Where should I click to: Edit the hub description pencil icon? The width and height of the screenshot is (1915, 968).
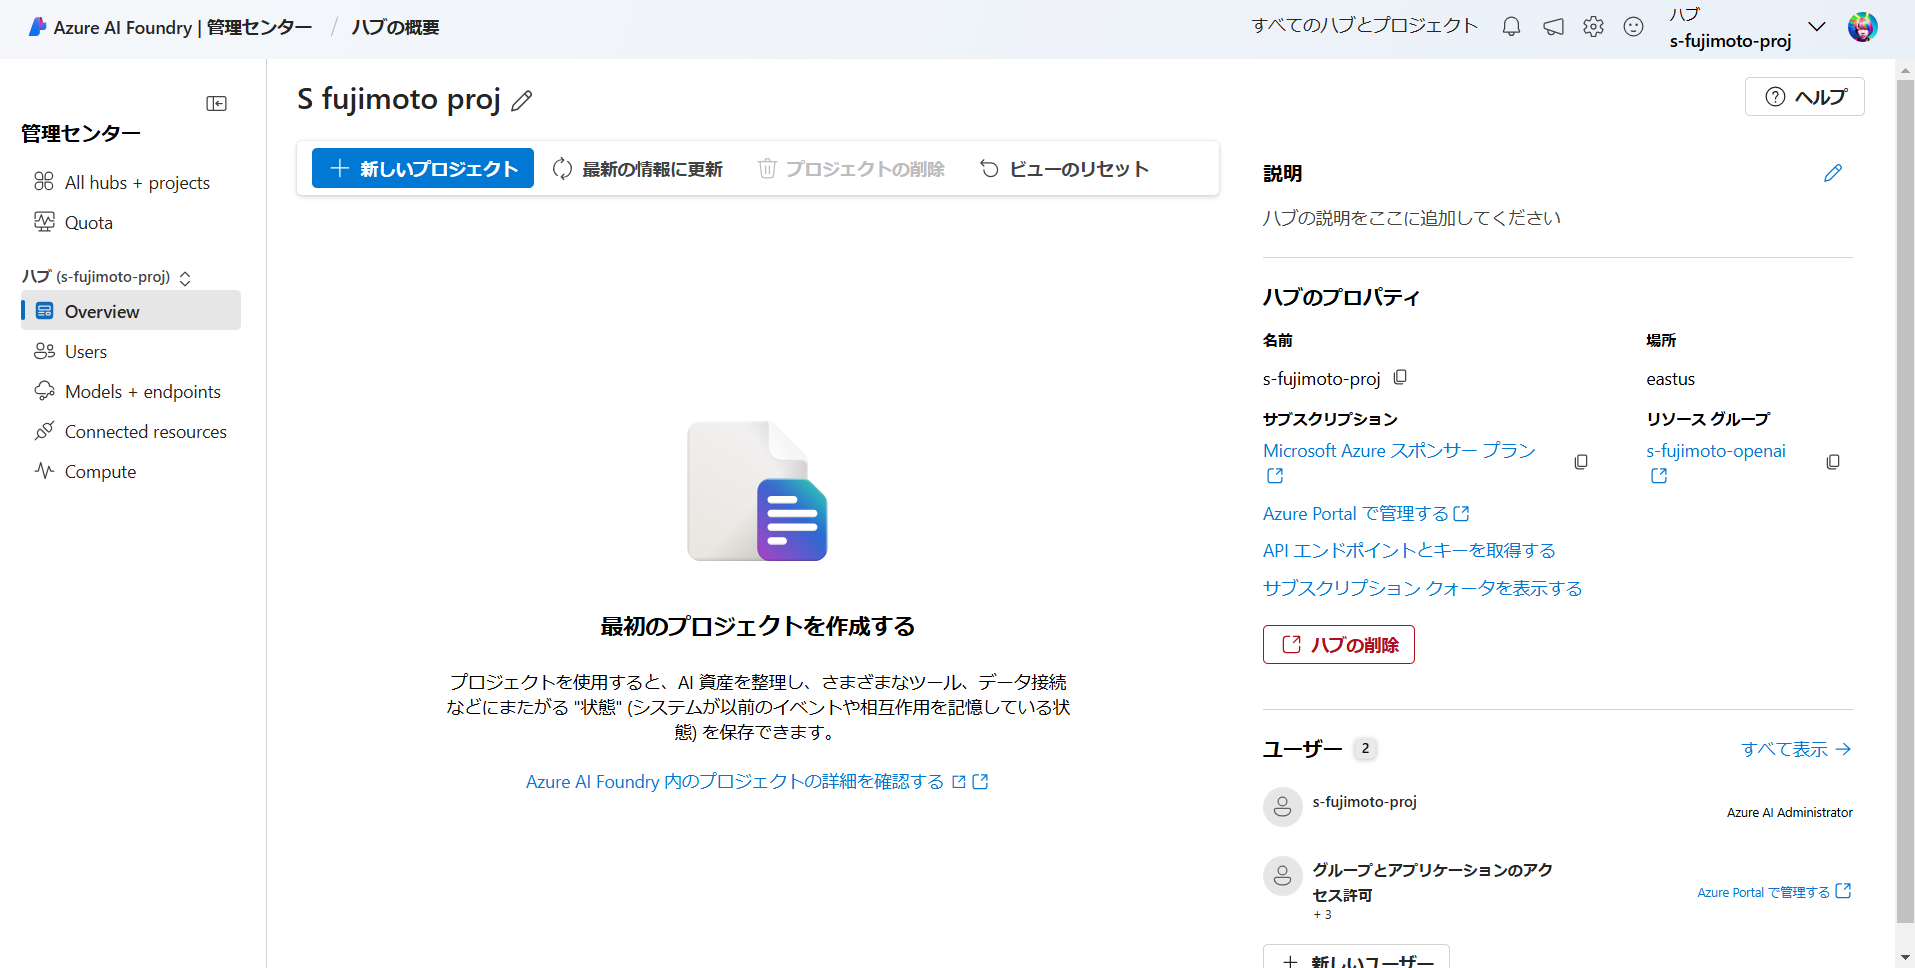point(1832,173)
